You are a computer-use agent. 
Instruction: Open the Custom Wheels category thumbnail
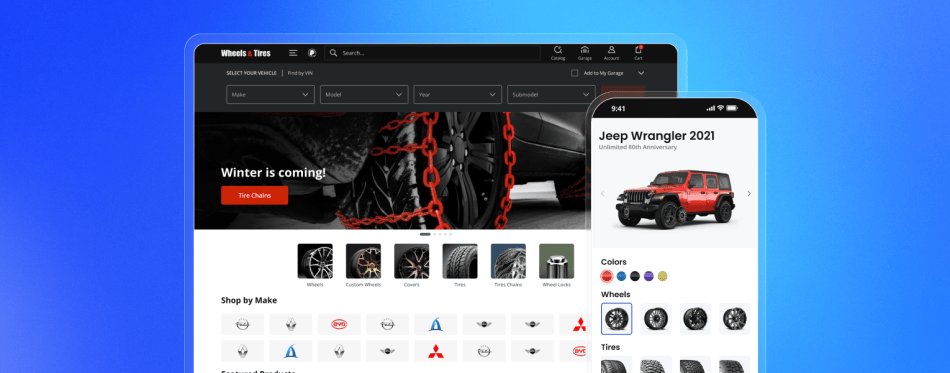(x=364, y=261)
